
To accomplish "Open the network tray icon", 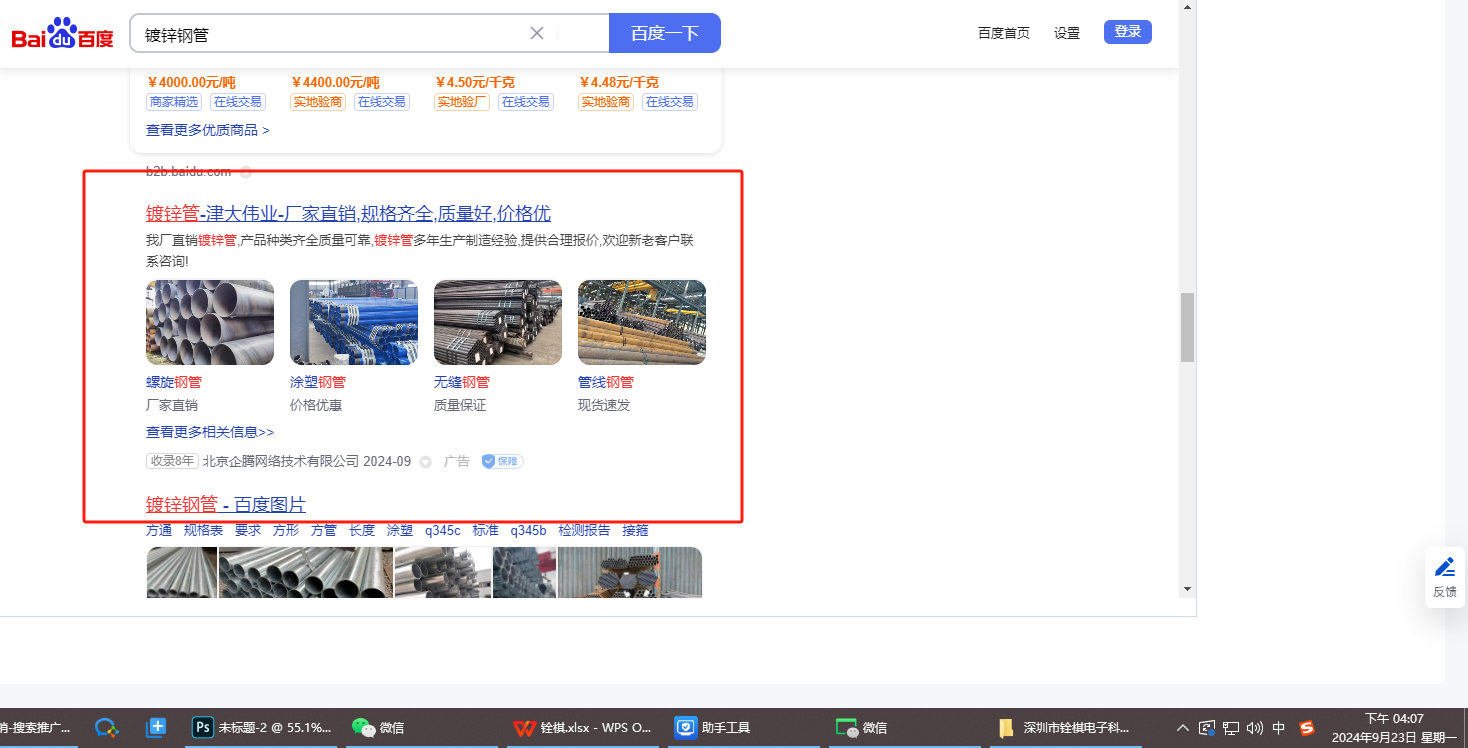I will [x=1231, y=728].
